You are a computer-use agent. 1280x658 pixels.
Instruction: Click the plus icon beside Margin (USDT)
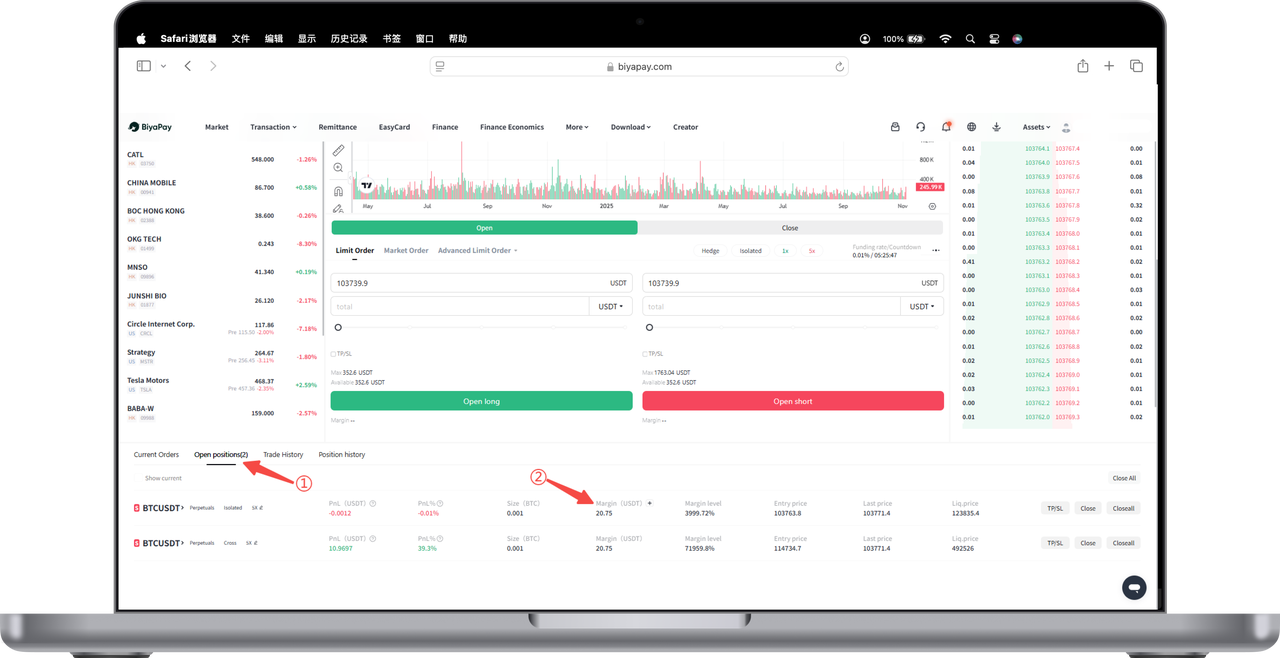(649, 503)
